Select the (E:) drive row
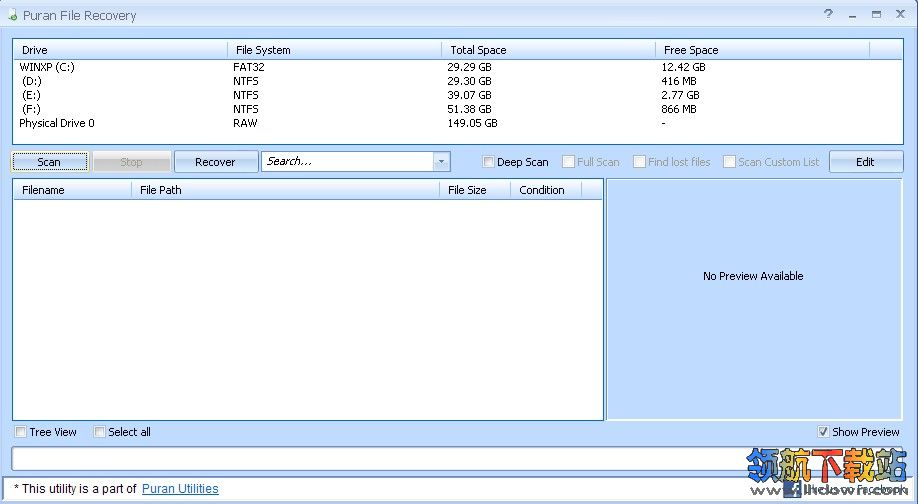Viewport: 918px width, 504px height. 457,95
